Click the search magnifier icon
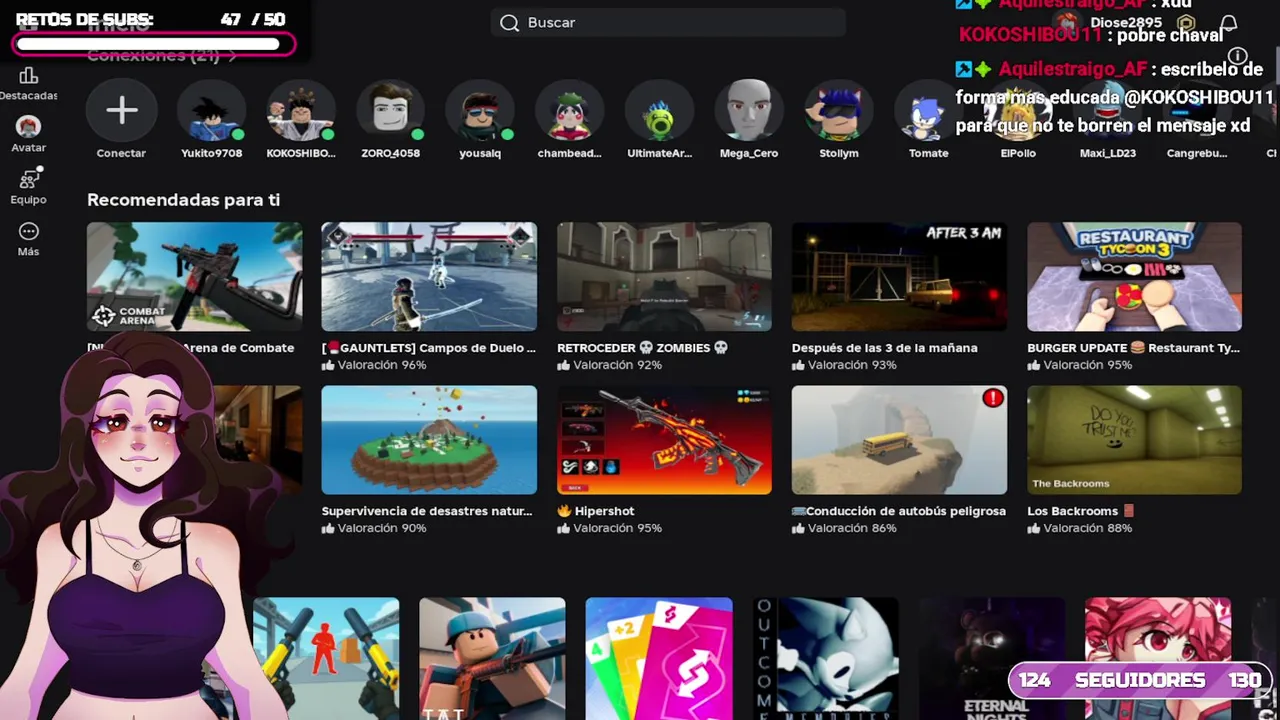Viewport: 1280px width, 720px height. click(509, 23)
